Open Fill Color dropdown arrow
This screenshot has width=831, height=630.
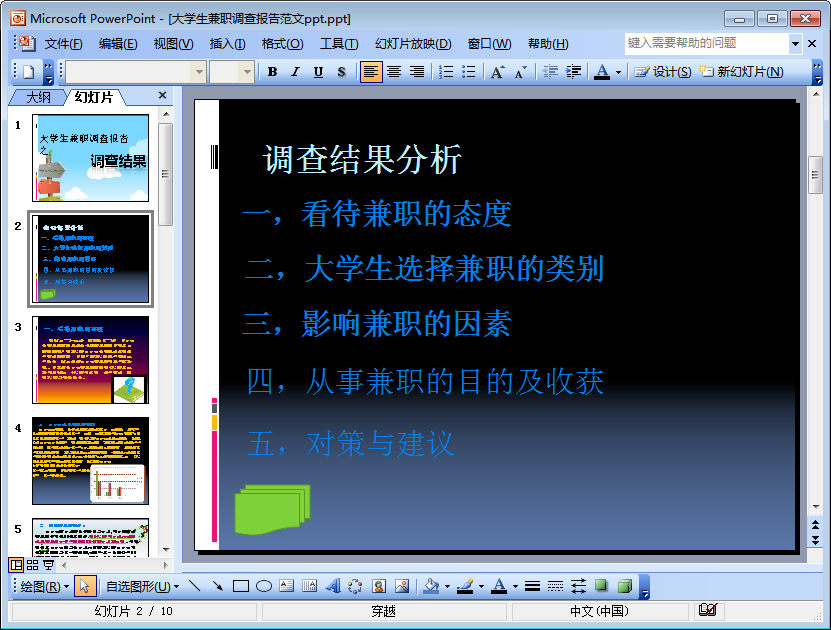point(447,587)
